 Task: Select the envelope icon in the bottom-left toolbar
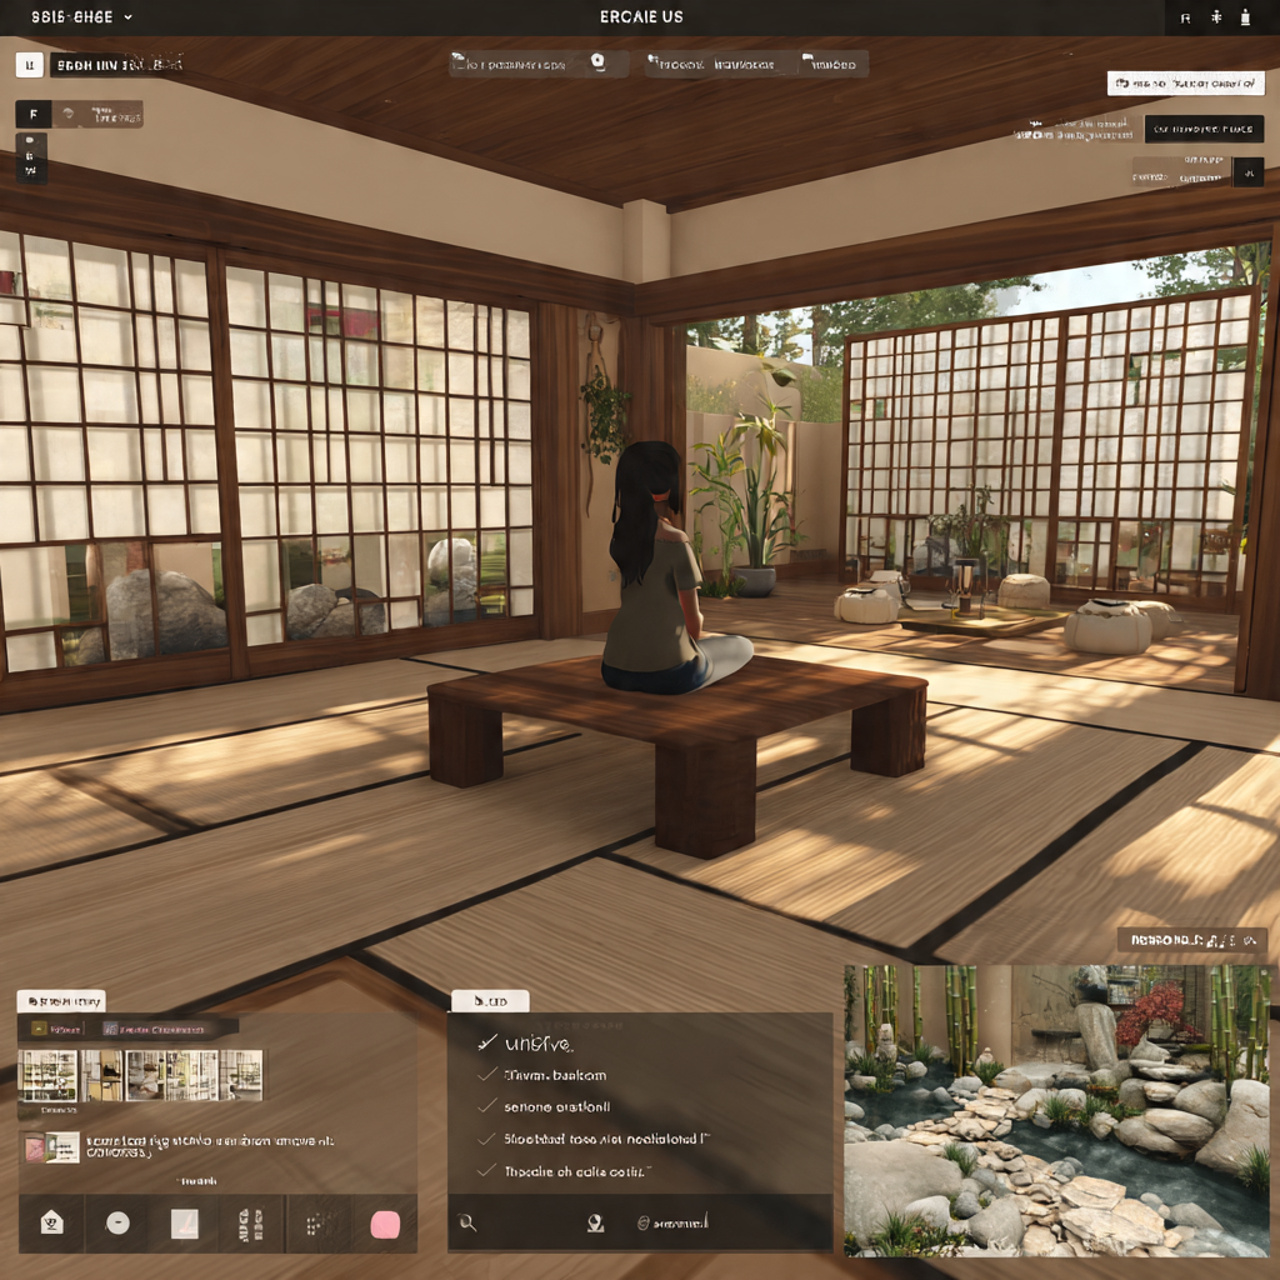pyautogui.click(x=52, y=1224)
